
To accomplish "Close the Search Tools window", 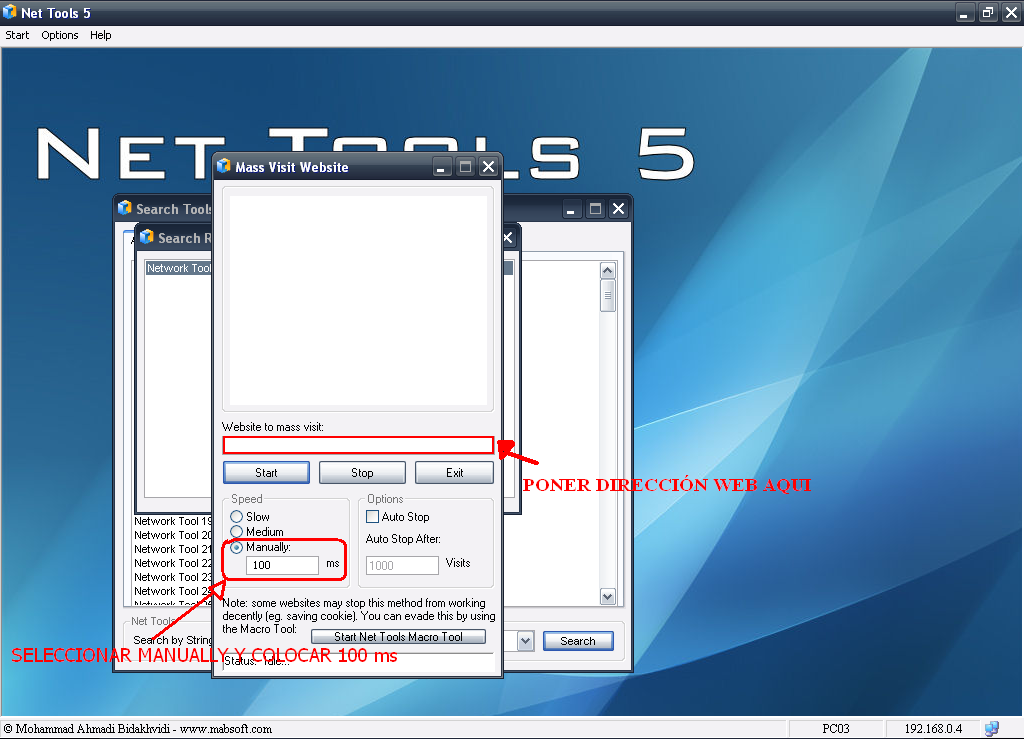I will point(618,209).
